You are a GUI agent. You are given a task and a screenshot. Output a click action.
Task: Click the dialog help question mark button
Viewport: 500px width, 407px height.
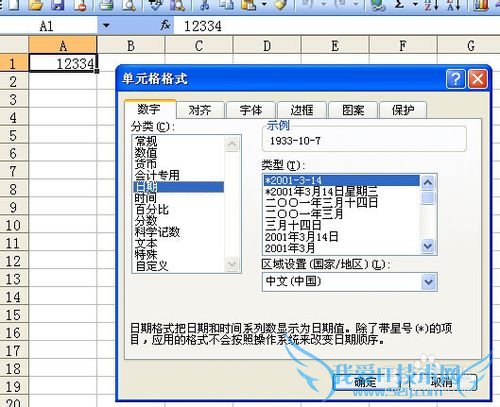tap(455, 79)
